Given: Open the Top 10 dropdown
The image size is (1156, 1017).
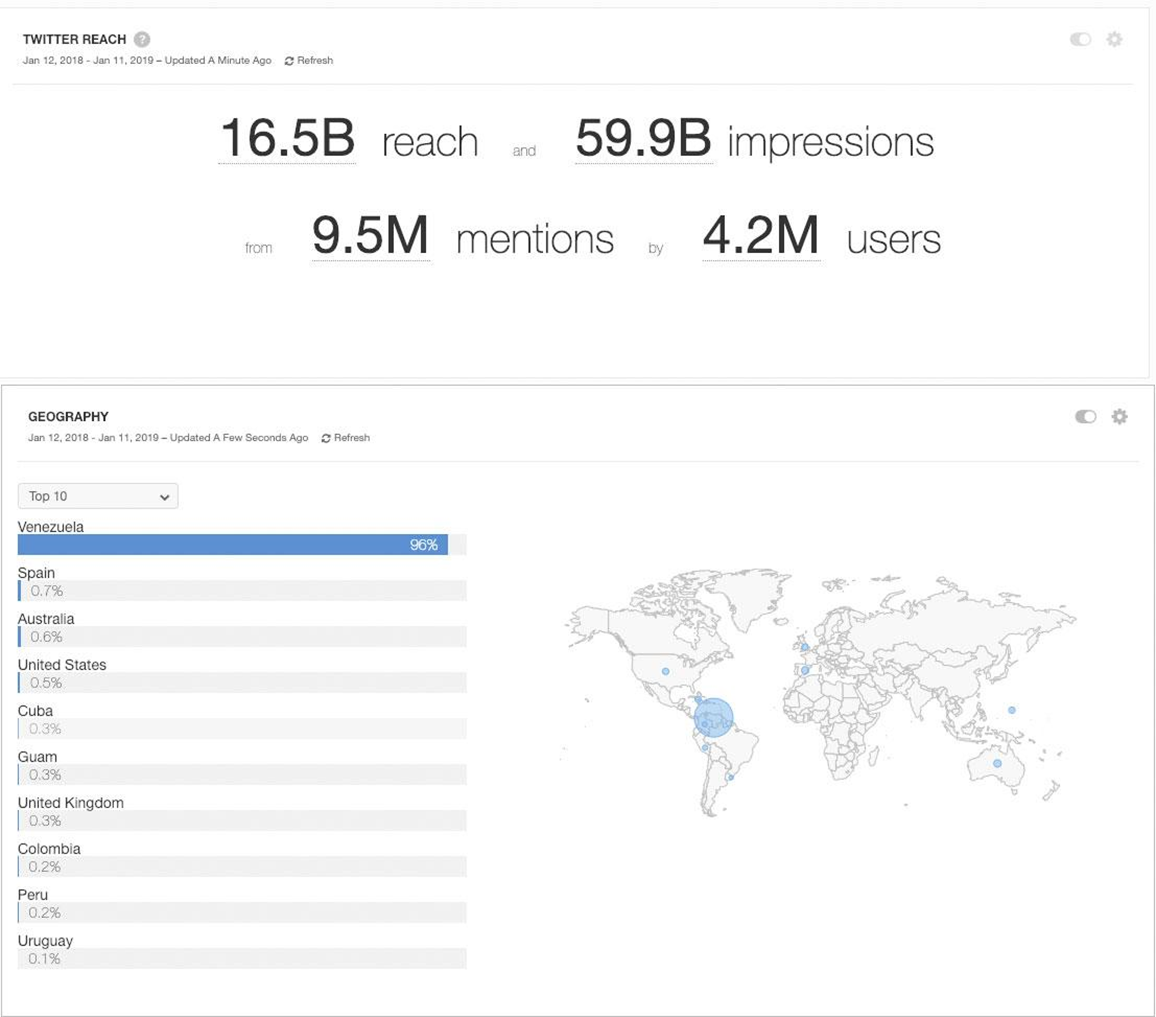Looking at the screenshot, I should (98, 496).
